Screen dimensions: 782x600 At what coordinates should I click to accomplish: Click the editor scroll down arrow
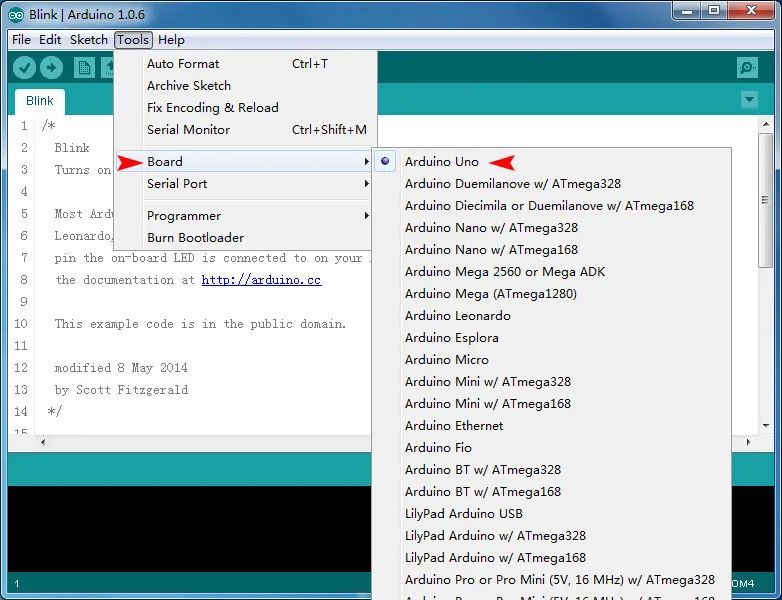coord(766,425)
